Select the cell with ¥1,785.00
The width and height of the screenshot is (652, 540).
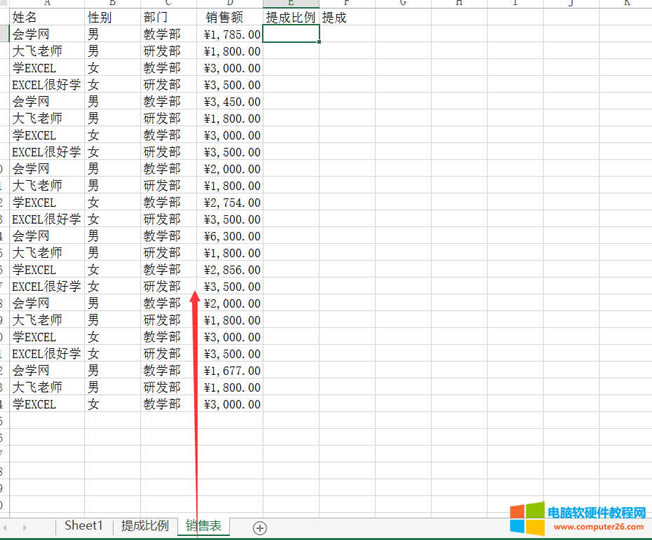click(x=230, y=34)
